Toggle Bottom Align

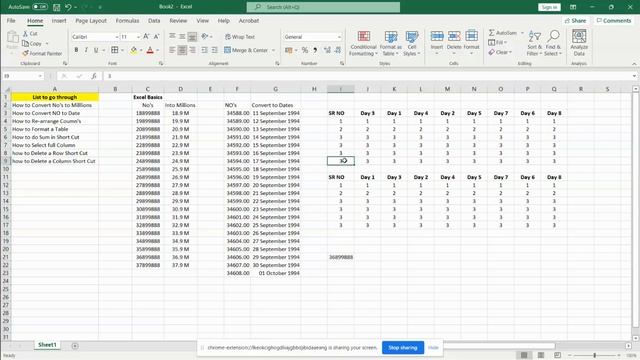click(192, 37)
